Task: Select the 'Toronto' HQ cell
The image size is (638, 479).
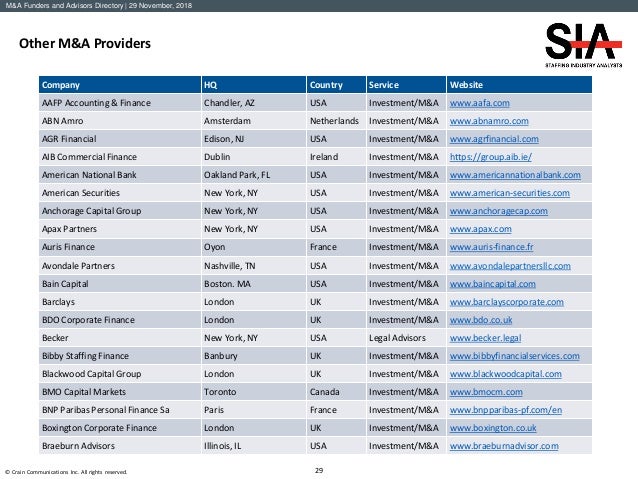Action: 254,392
